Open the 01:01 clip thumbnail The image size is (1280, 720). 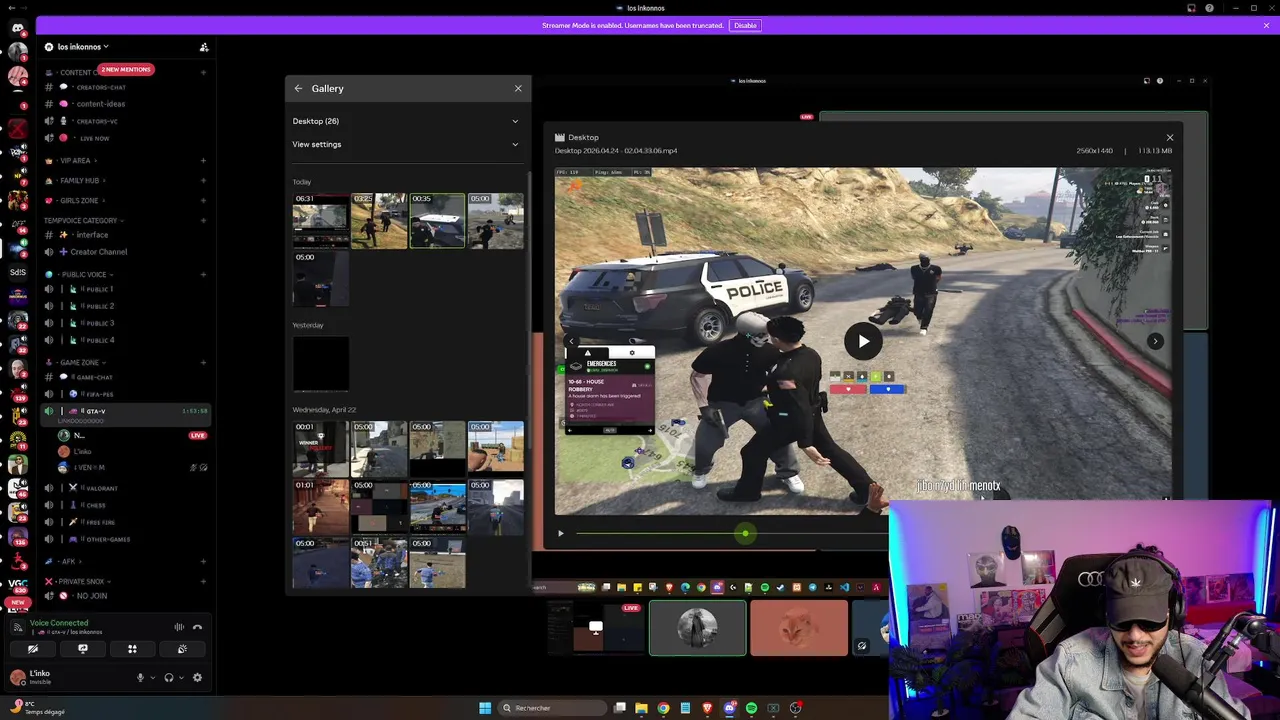[x=320, y=506]
